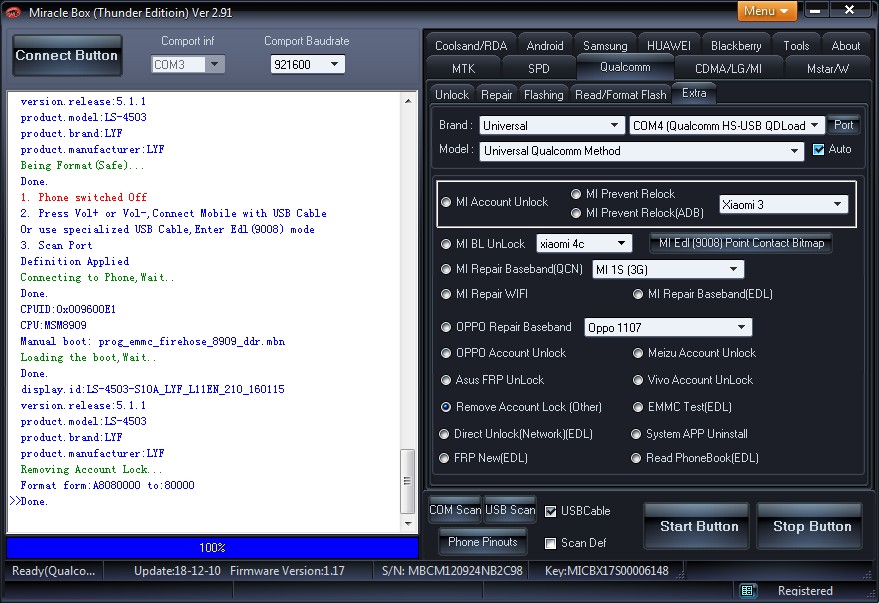
Task: Click the blue 100% progress bar
Action: pos(212,548)
